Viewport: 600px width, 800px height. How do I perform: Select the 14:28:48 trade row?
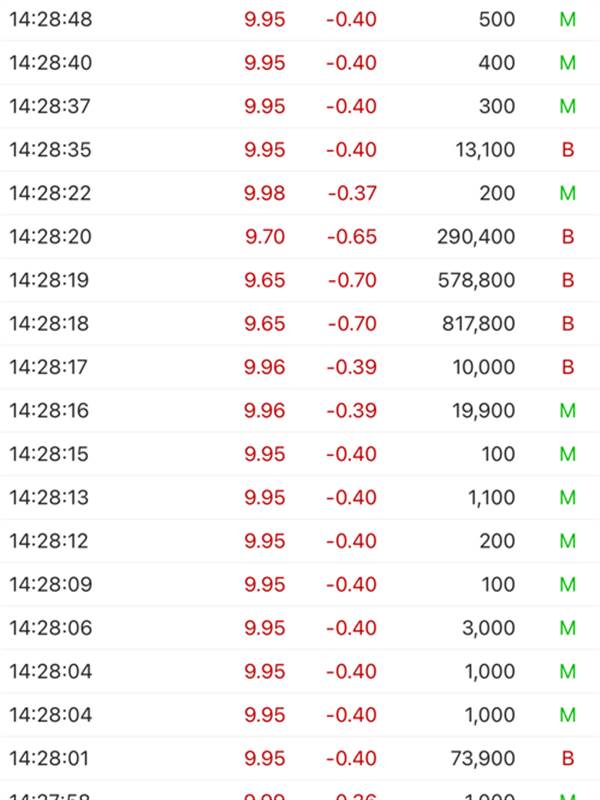300,19
